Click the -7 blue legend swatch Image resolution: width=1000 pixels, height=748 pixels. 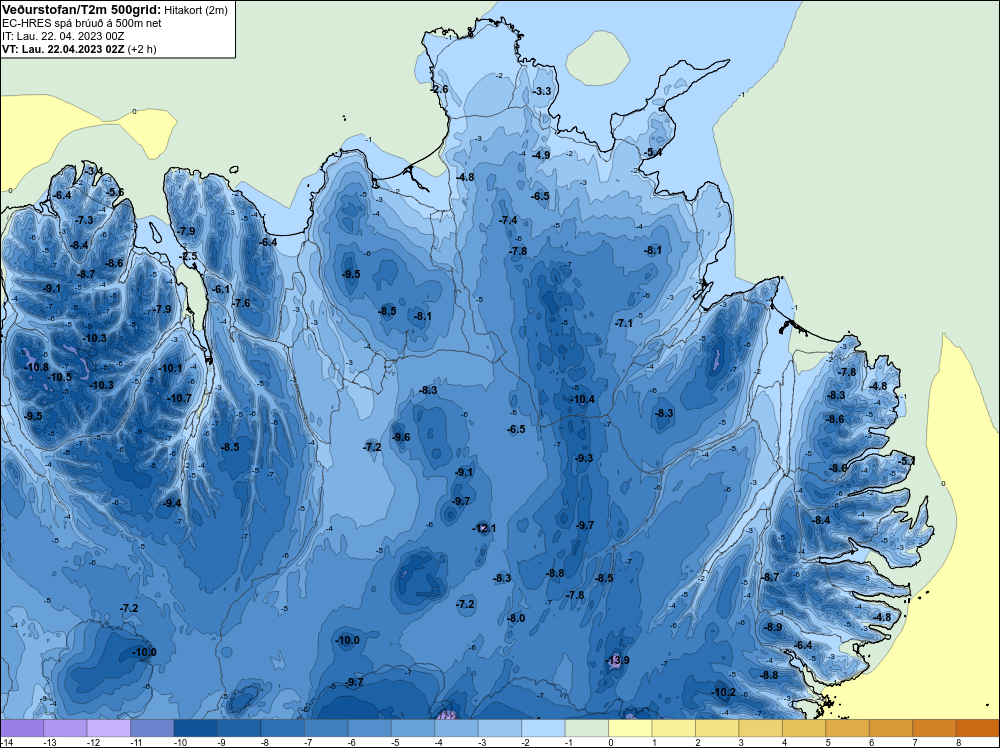[326, 728]
